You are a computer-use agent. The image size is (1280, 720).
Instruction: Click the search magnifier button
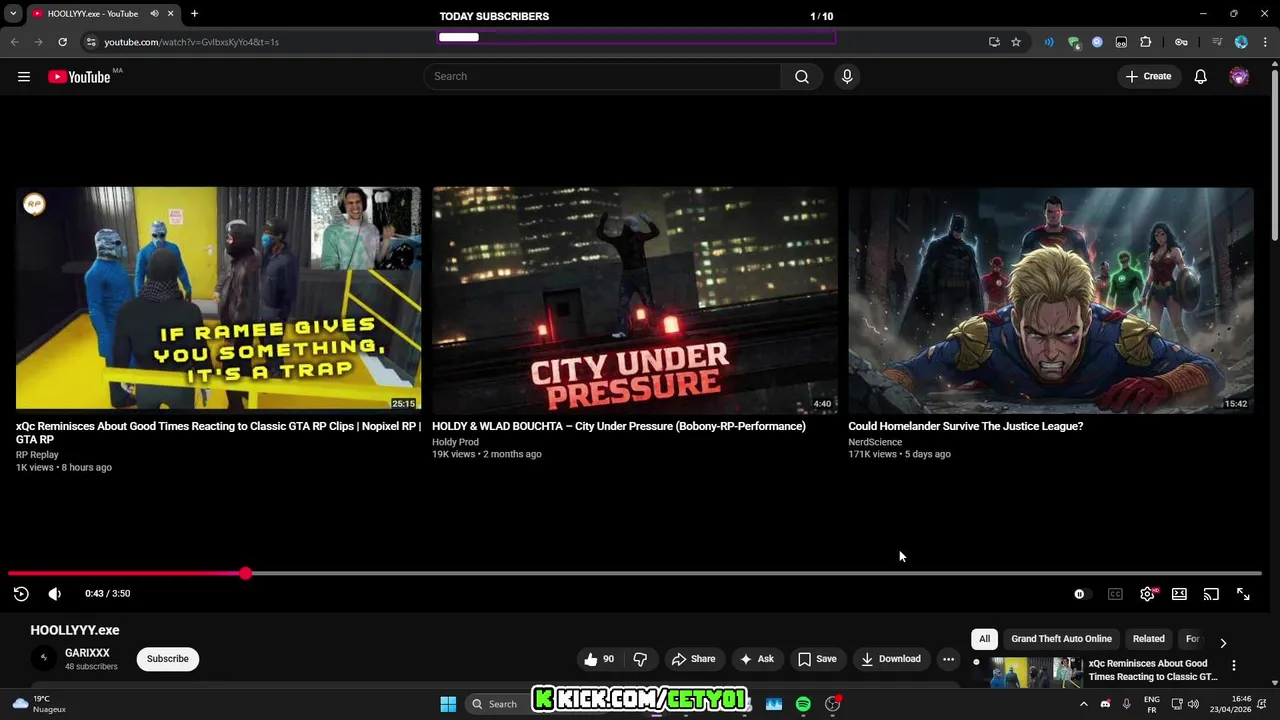click(802, 77)
